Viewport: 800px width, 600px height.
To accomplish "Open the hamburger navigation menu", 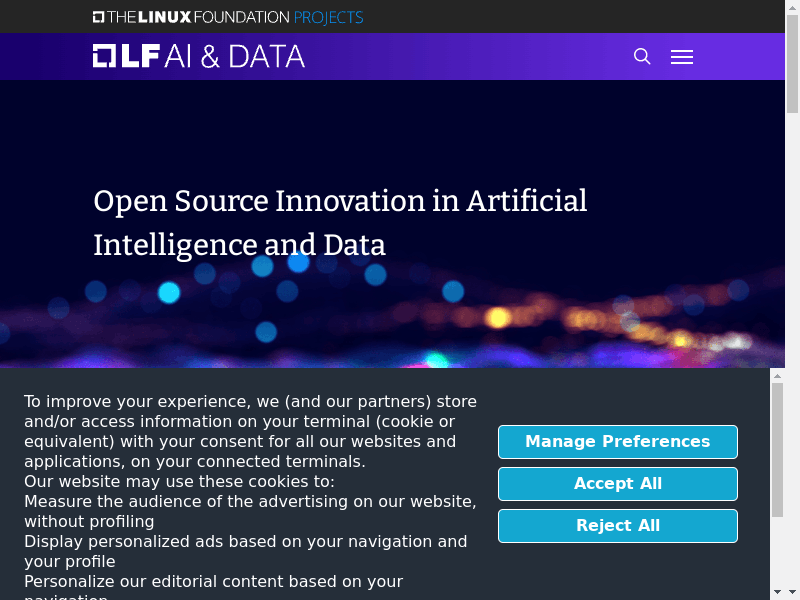I will (x=682, y=57).
